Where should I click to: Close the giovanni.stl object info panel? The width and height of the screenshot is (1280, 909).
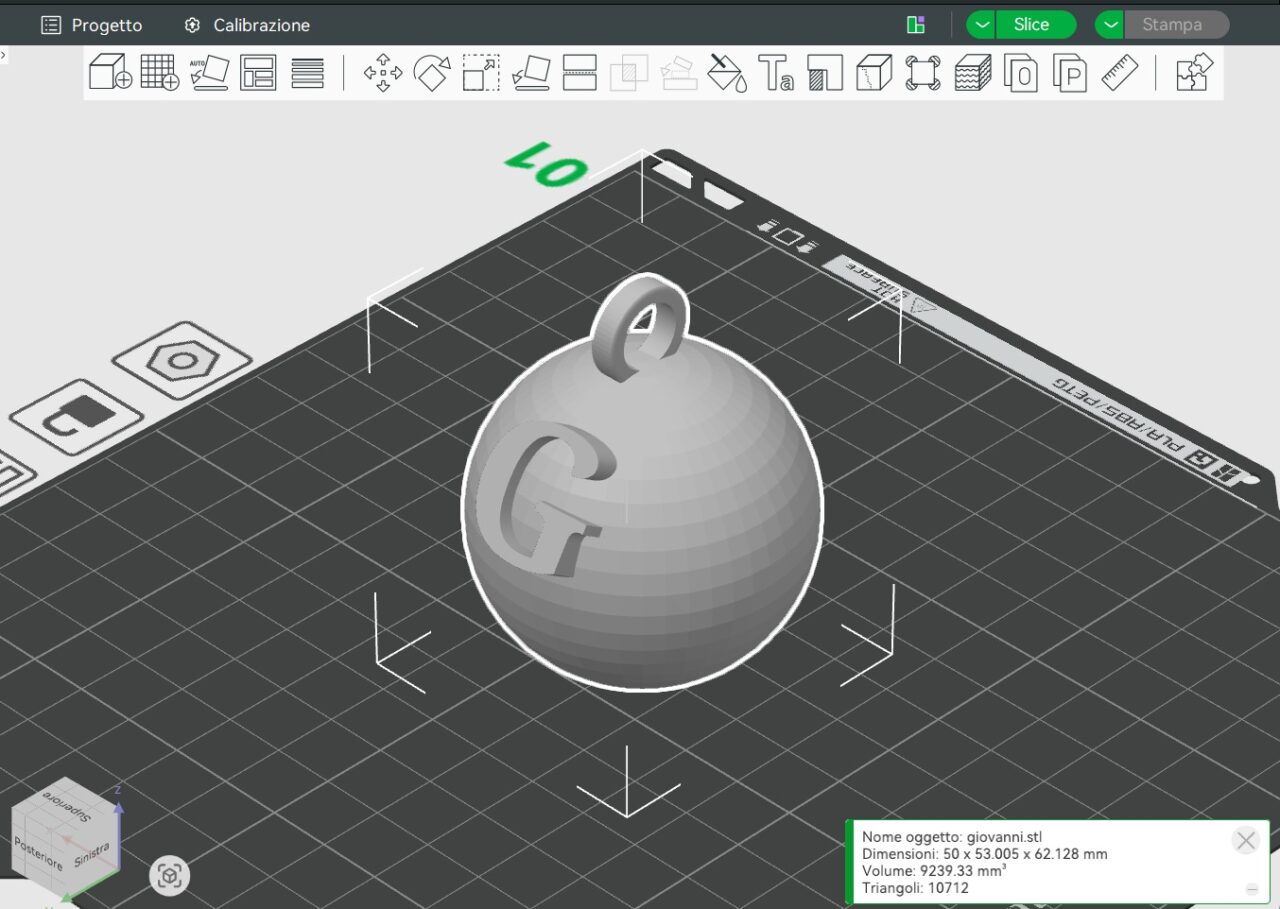[1245, 841]
